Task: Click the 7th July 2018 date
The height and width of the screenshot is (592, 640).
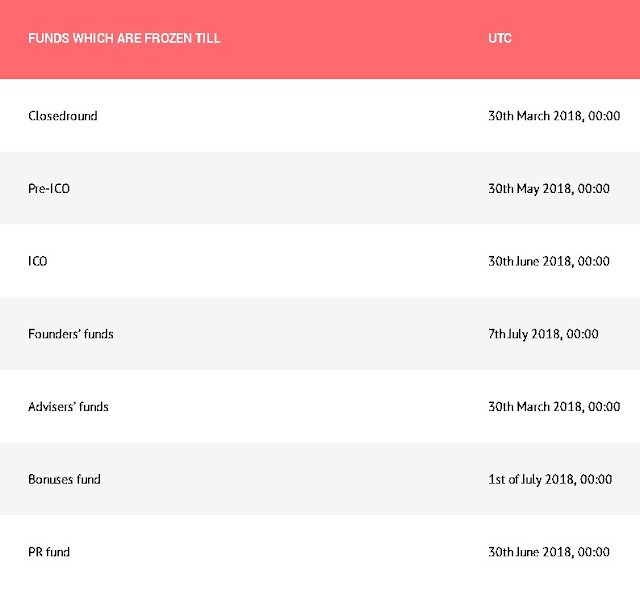Action: tap(543, 334)
